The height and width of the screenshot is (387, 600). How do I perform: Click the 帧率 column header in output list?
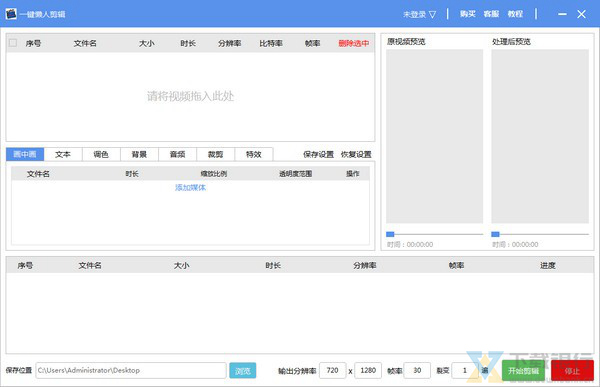pos(456,265)
